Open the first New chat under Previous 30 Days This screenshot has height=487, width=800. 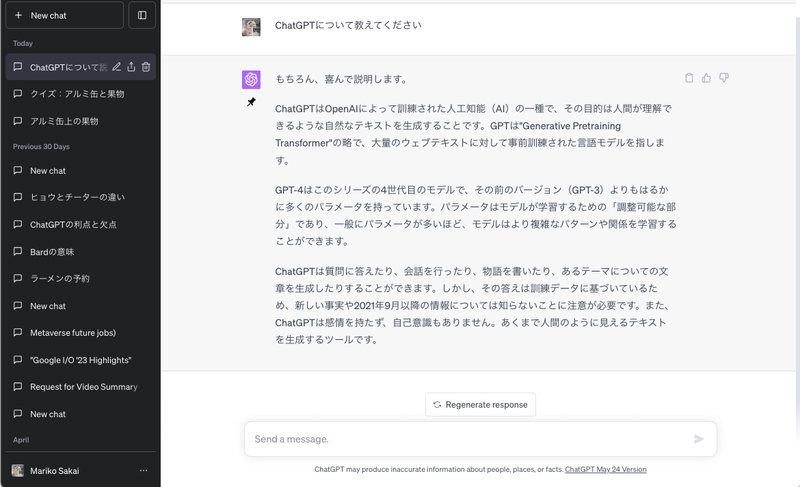pyautogui.click(x=81, y=171)
